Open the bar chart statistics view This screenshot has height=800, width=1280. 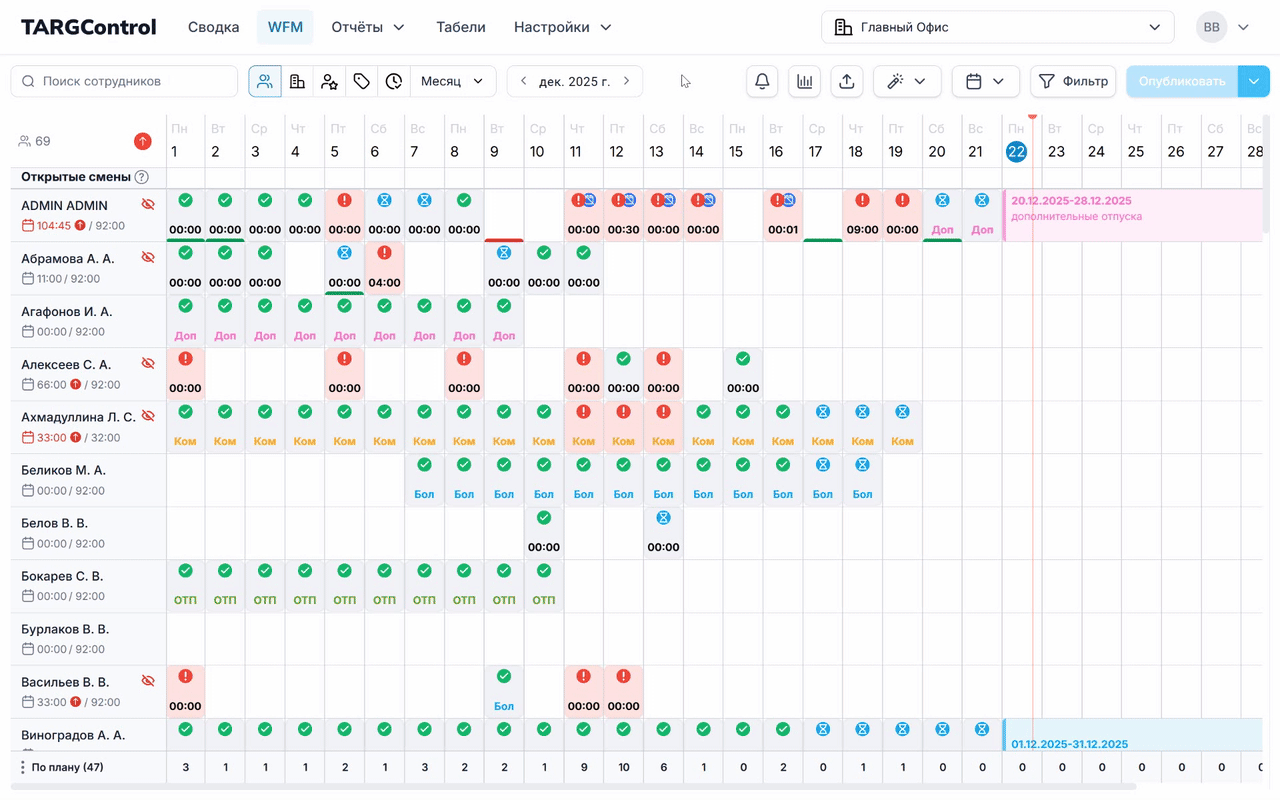click(804, 82)
